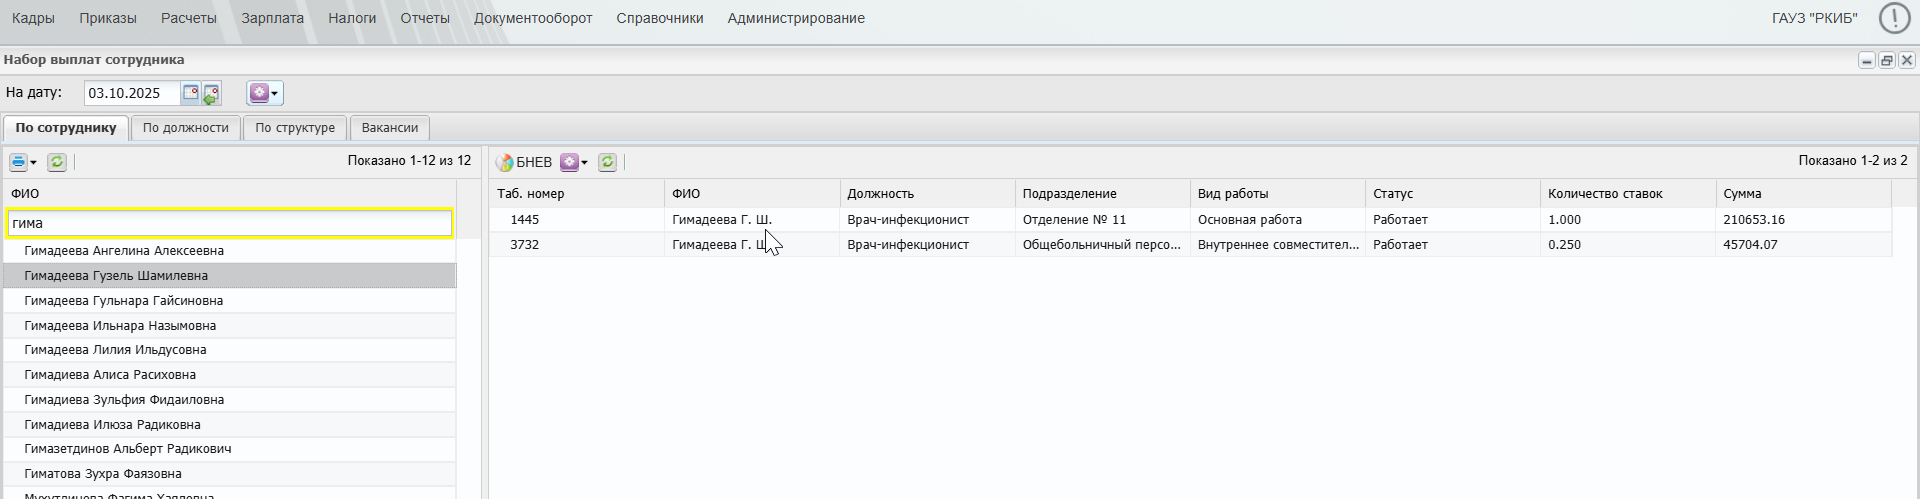Screen dimensions: 1920x499
Task: Refresh the payments table on the right
Action: [607, 162]
